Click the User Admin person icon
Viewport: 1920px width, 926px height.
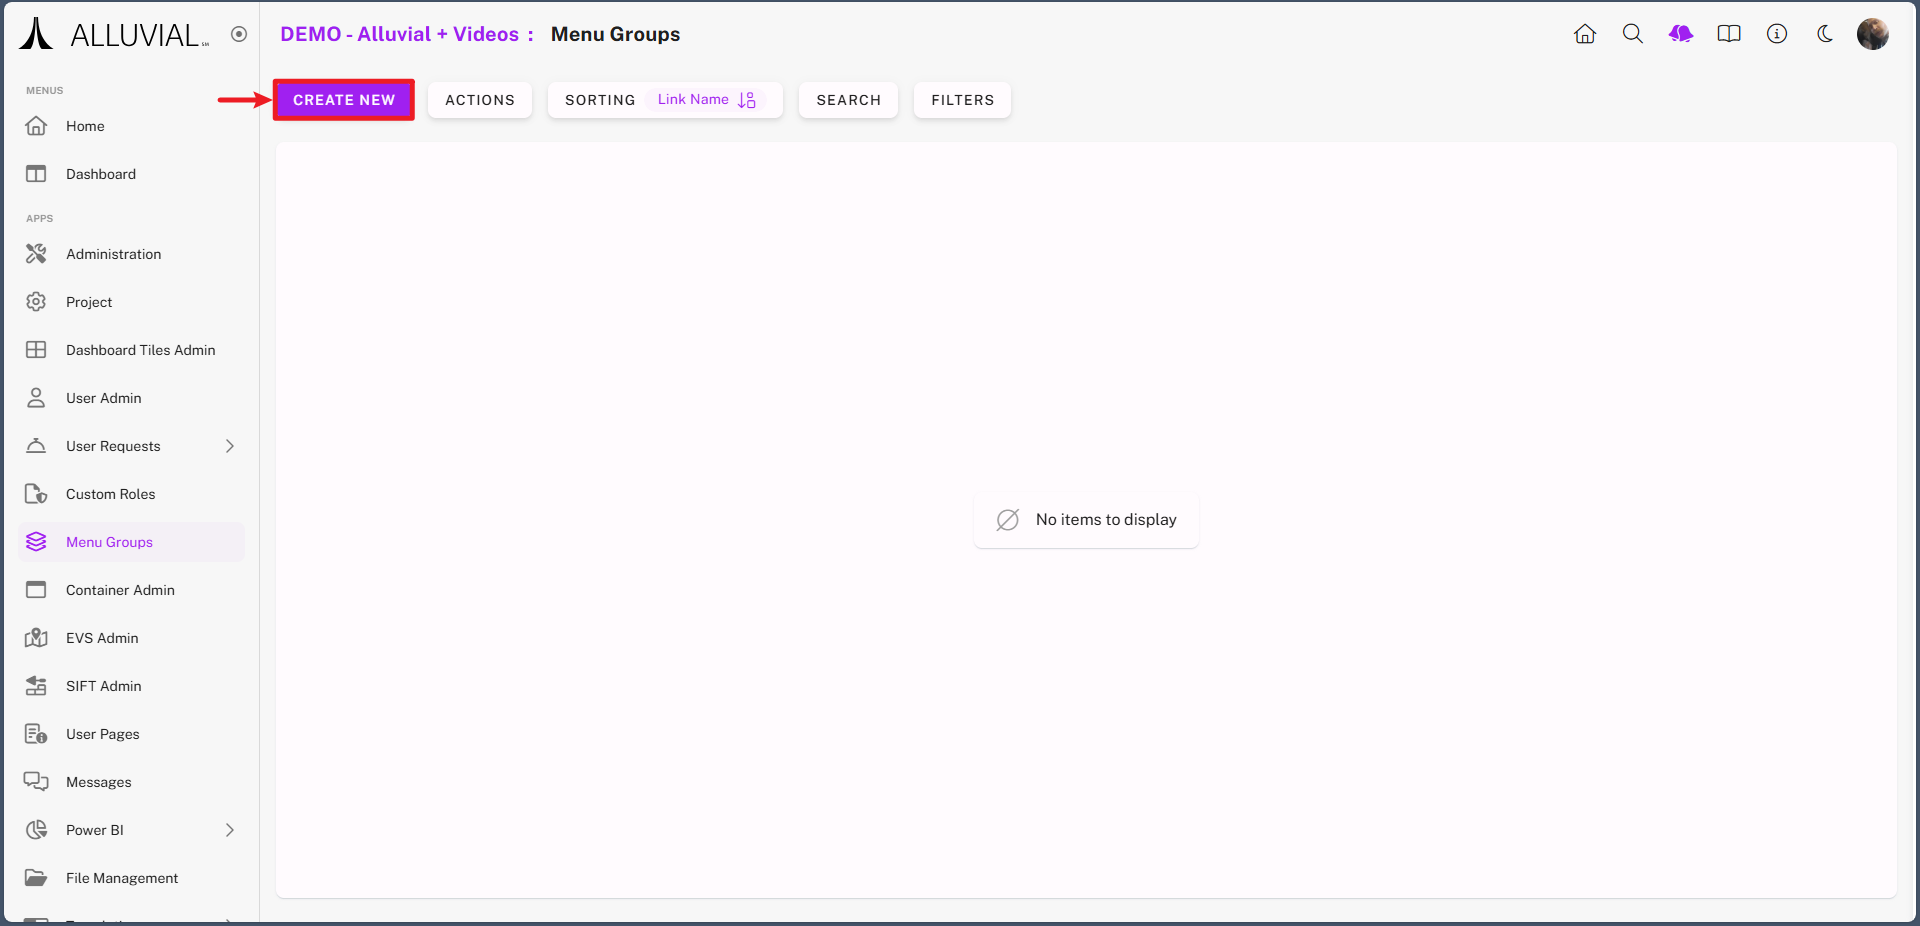(x=36, y=398)
